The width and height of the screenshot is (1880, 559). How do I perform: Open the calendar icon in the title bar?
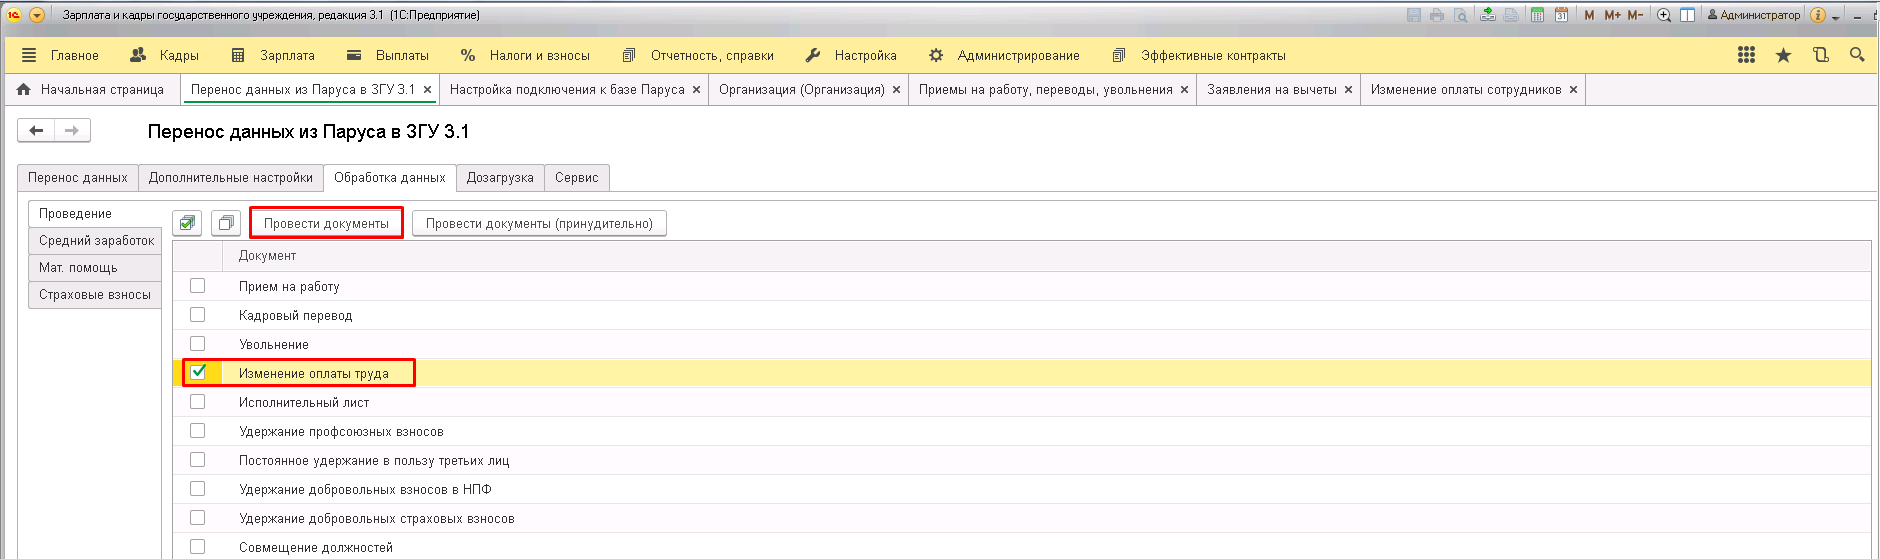pos(1561,15)
